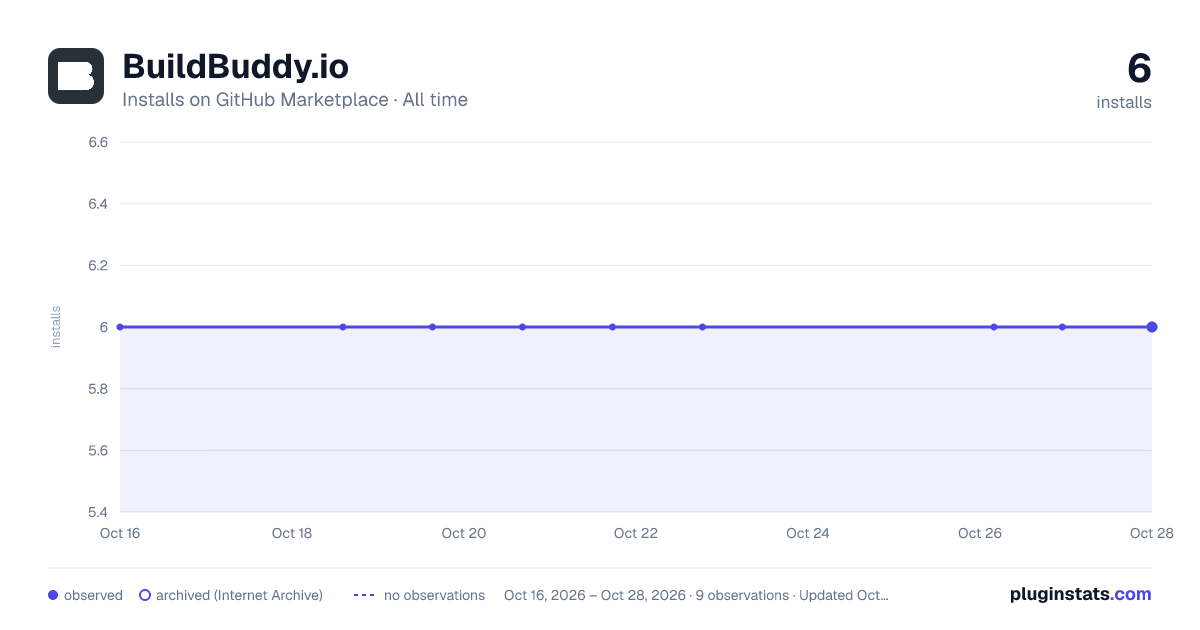Click the 5.6 y-axis label
This screenshot has width=1200, height=630.
(98, 450)
